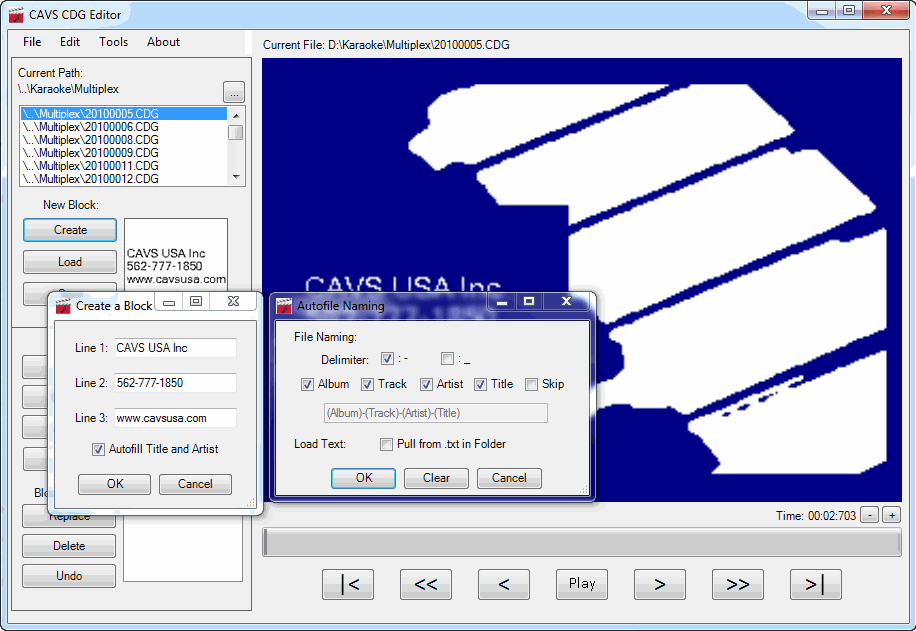
Task: Maximize the Autofile Naming dialog
Action: point(529,301)
